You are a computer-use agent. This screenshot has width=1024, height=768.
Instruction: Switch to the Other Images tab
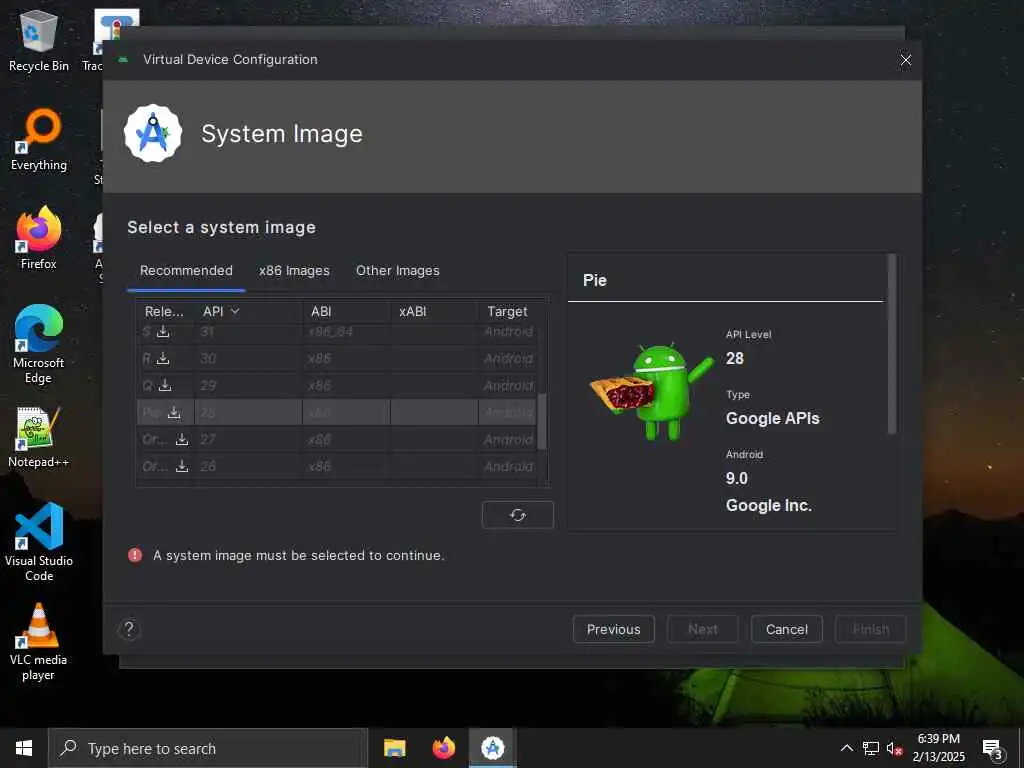pos(398,270)
